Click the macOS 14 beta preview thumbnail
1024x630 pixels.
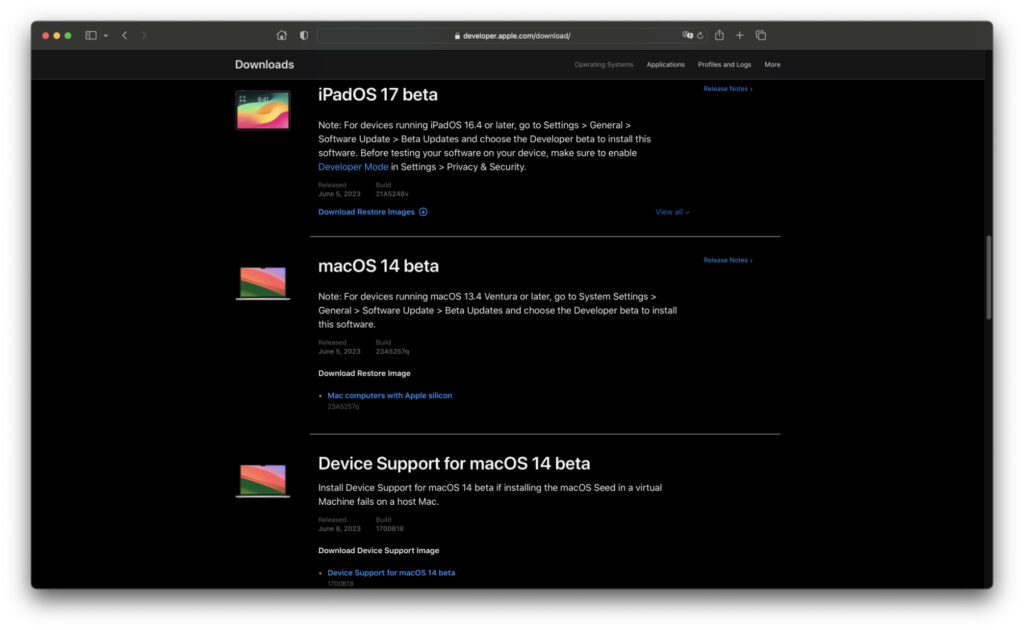(x=262, y=281)
